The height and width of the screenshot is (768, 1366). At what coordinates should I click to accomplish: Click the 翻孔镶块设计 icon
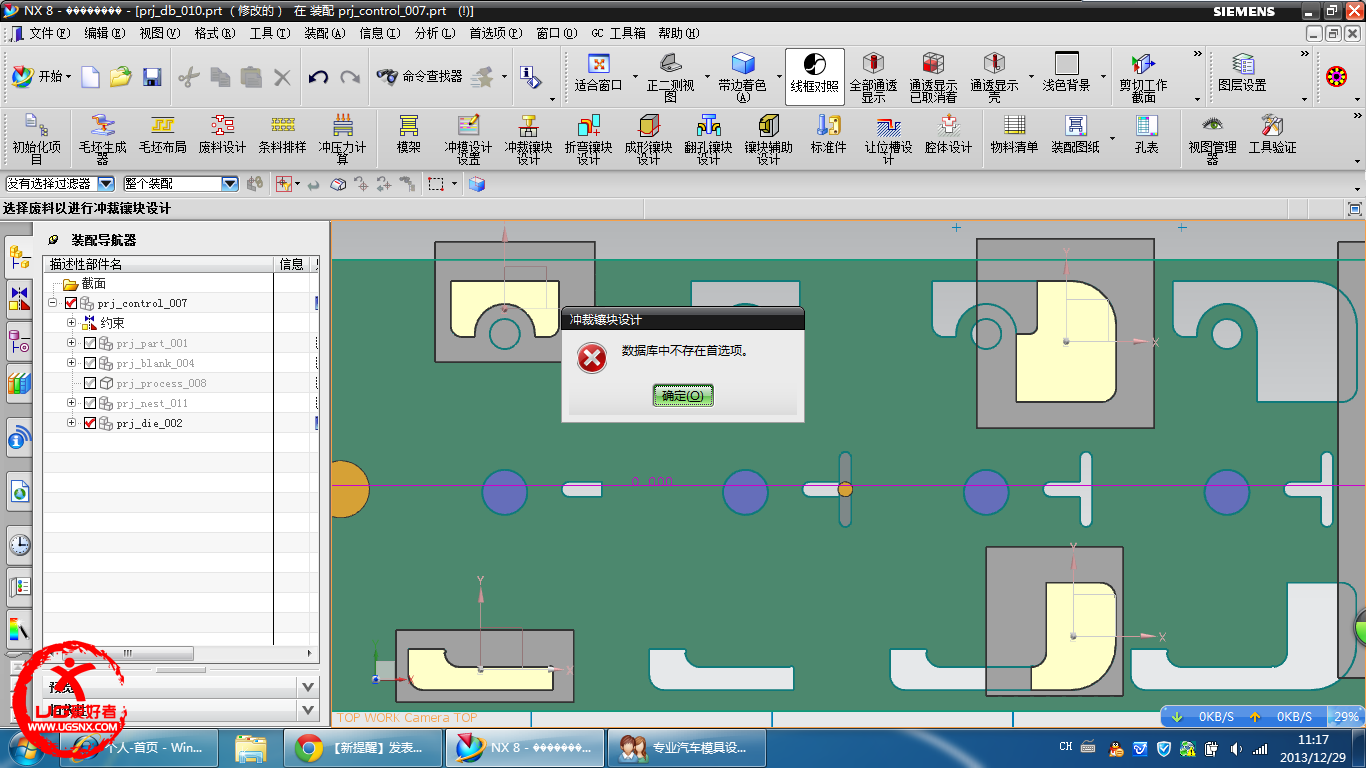708,138
